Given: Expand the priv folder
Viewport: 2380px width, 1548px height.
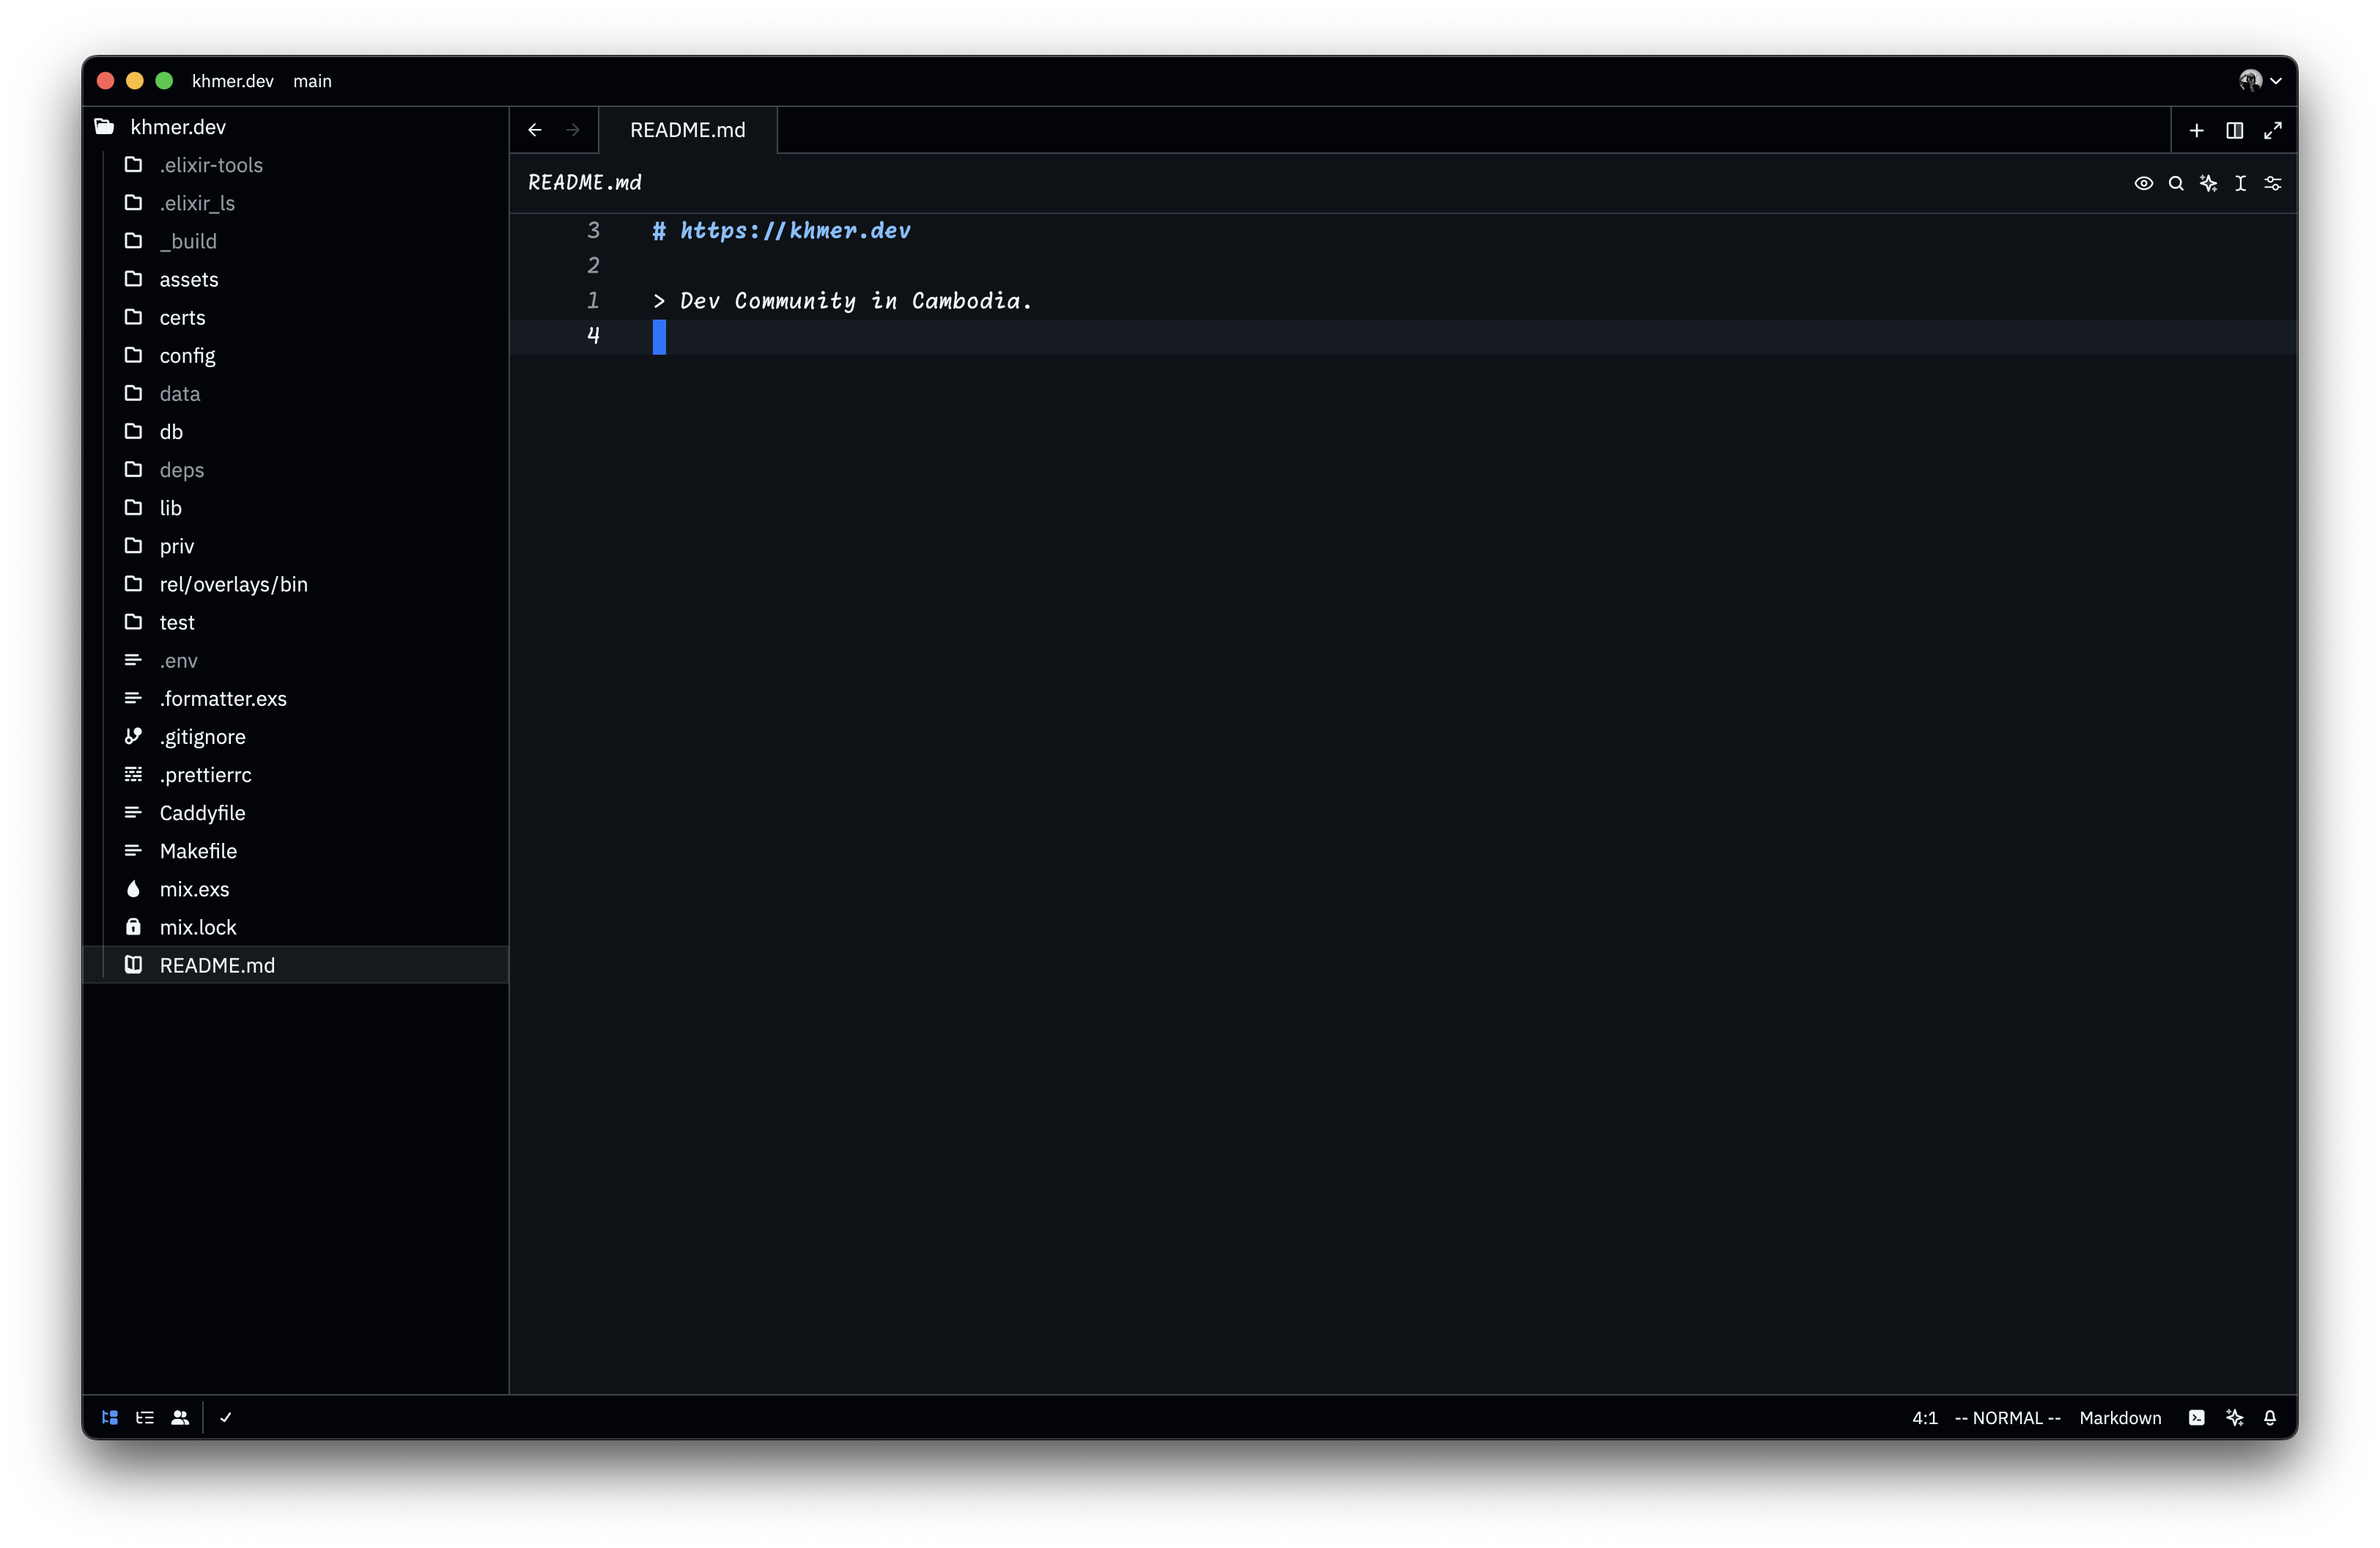Looking at the screenshot, I should [296, 546].
